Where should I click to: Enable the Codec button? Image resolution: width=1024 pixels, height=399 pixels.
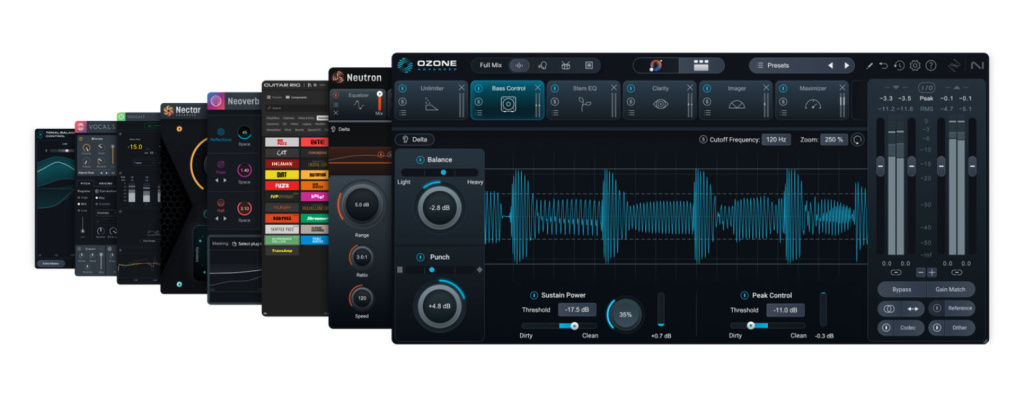coord(901,328)
